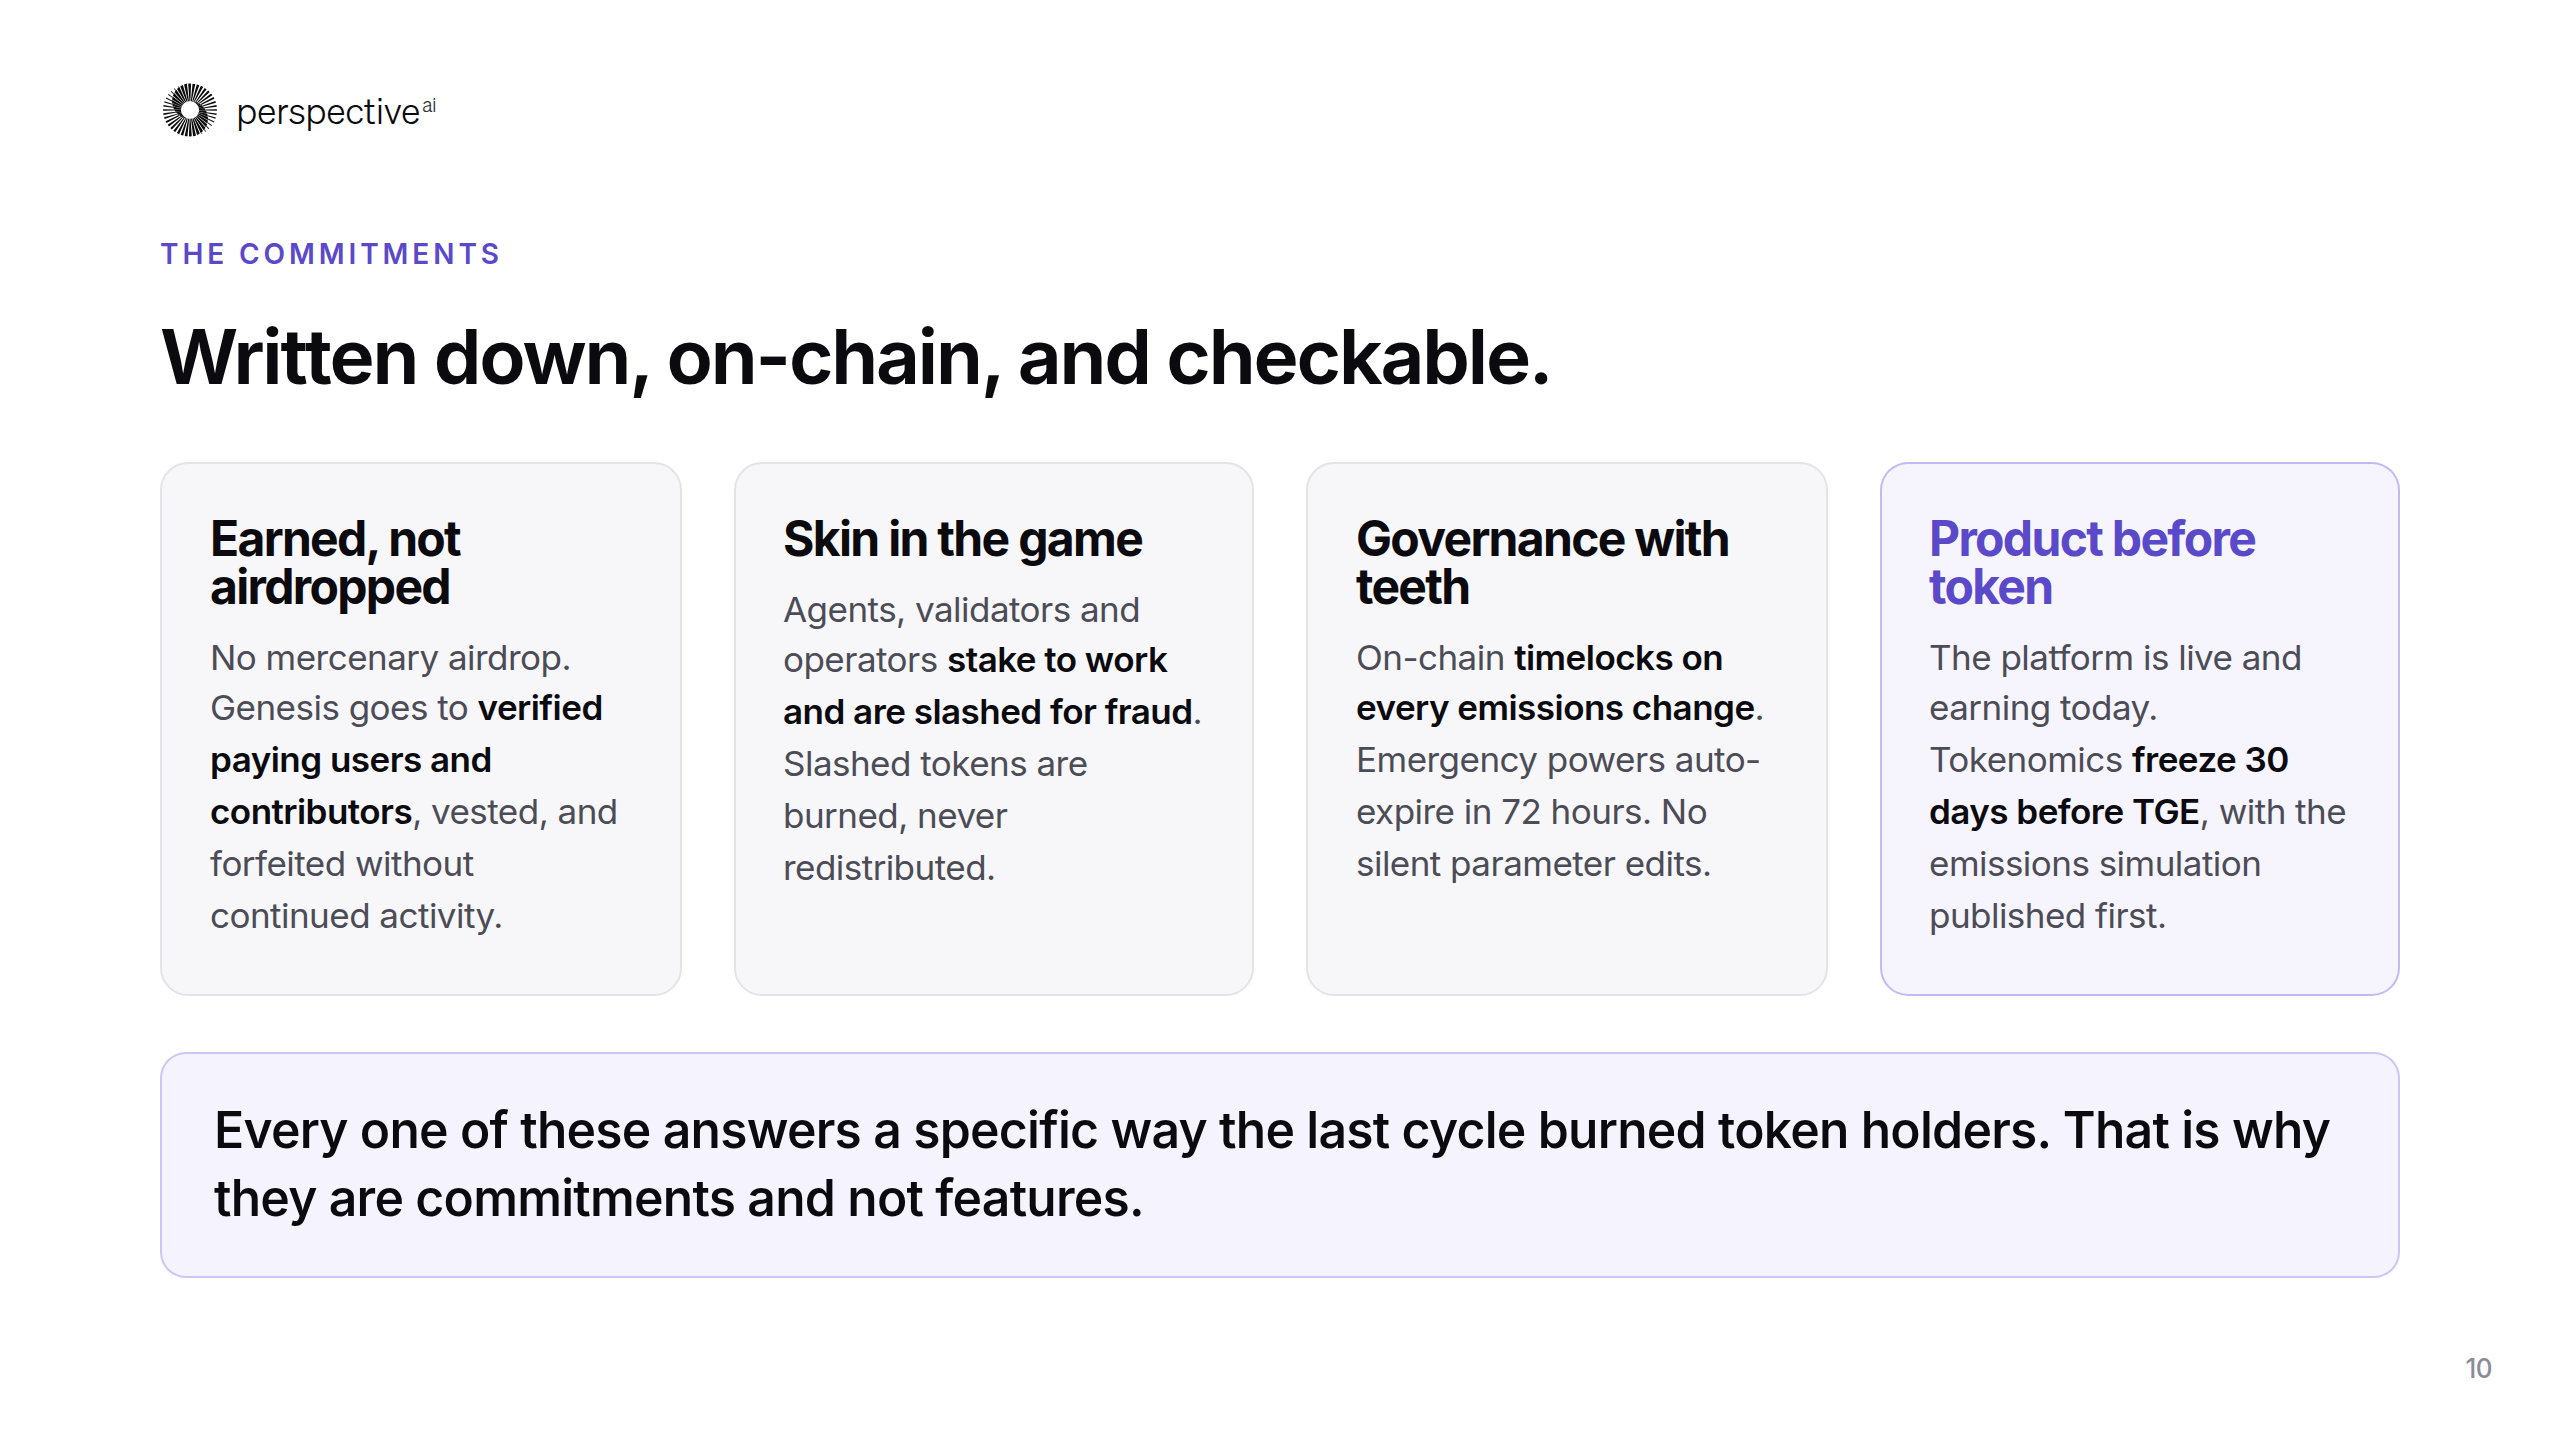The image size is (2560, 1440).
Task: Click bold text 'freeze 30 days before TGE'
Action: pos(2108,786)
